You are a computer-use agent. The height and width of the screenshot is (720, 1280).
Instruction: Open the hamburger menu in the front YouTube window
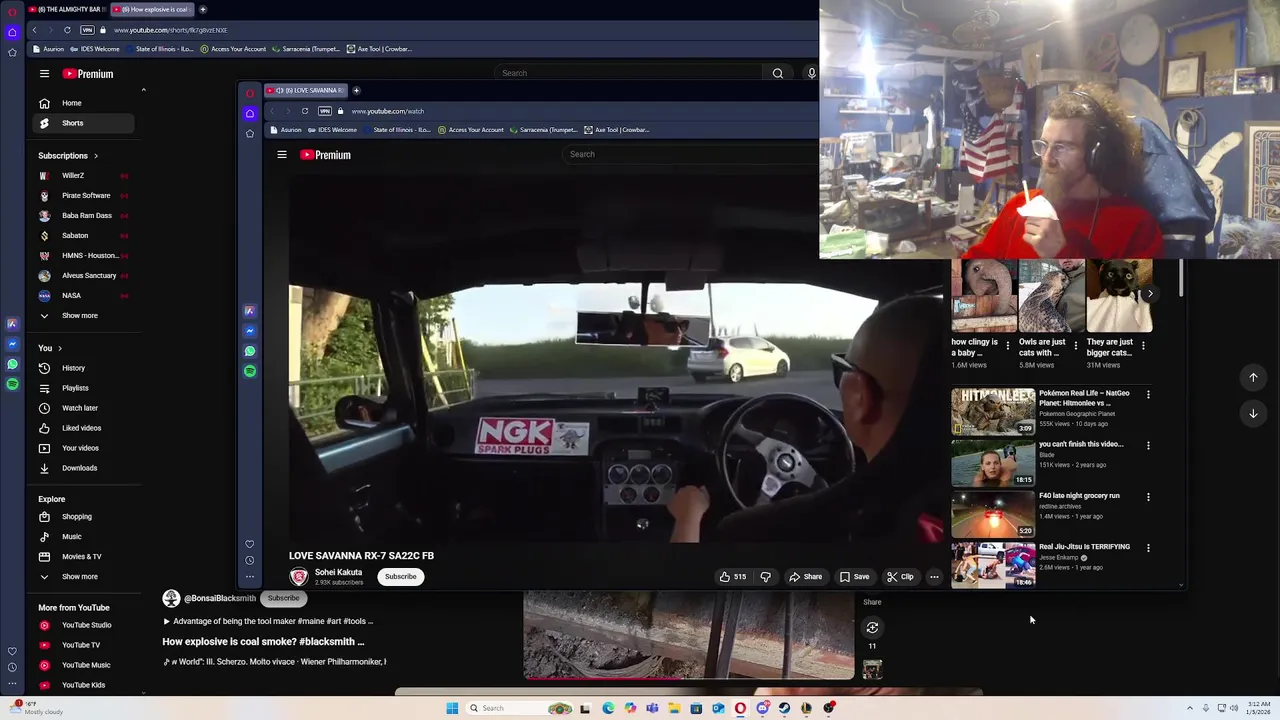(x=282, y=155)
